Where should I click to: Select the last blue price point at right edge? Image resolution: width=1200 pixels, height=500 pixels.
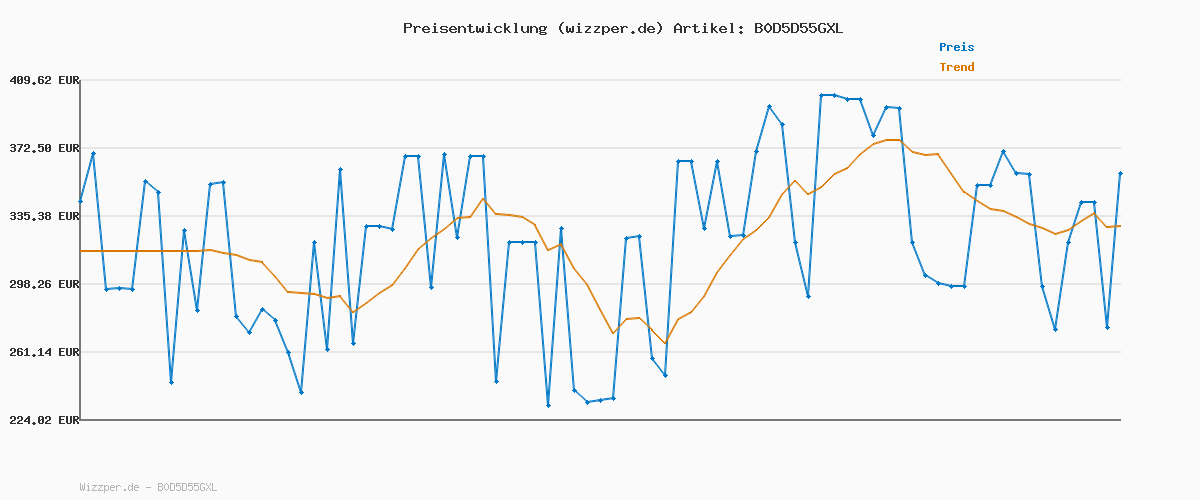(x=1120, y=173)
